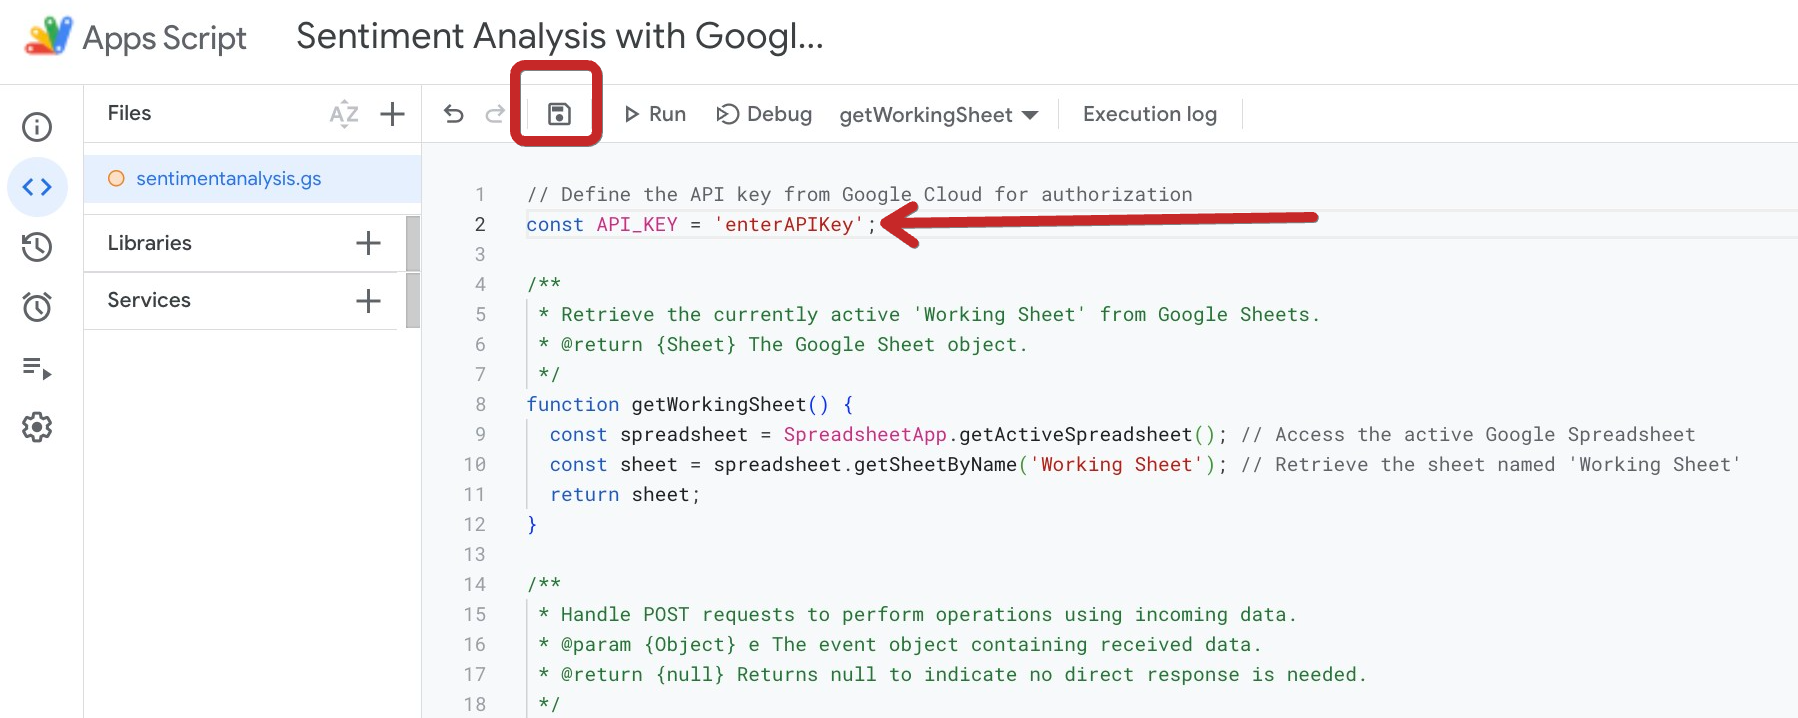Open getWorkingSheet function dropdown
Image resolution: width=1798 pixels, height=718 pixels.
click(x=938, y=115)
